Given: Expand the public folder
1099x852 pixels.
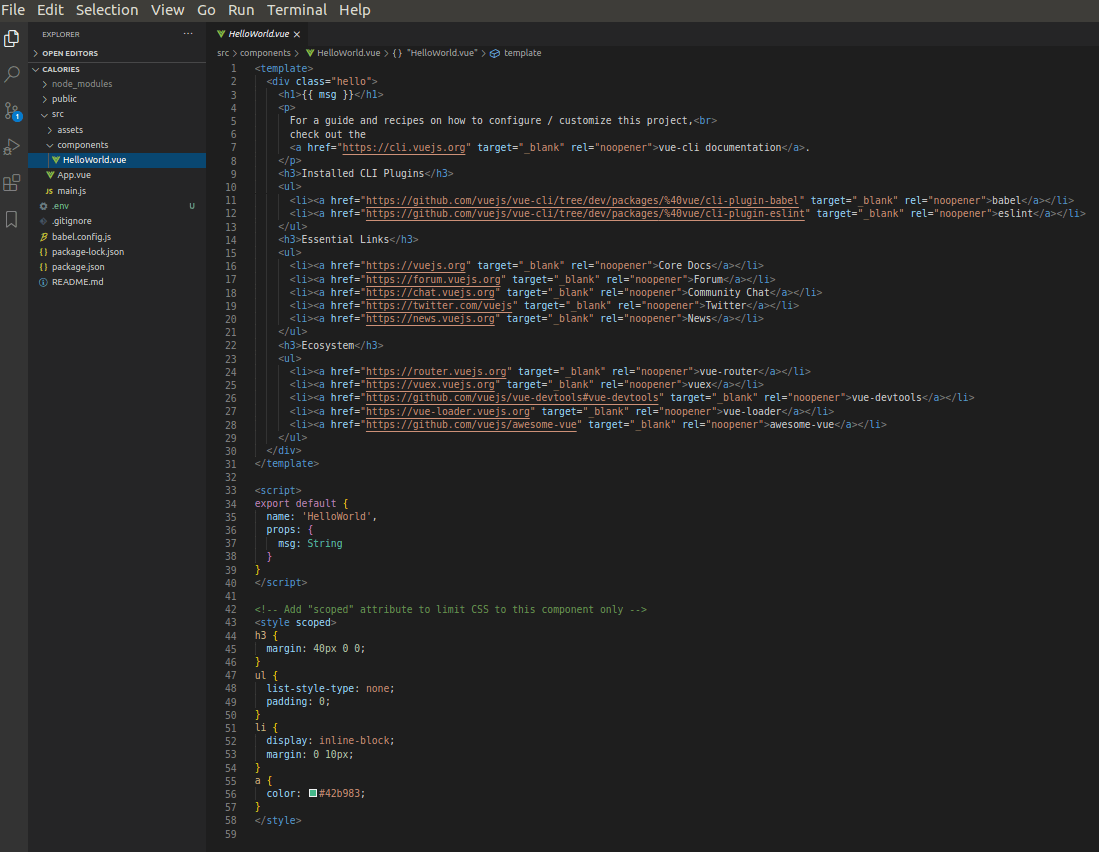Looking at the screenshot, I should [x=46, y=99].
